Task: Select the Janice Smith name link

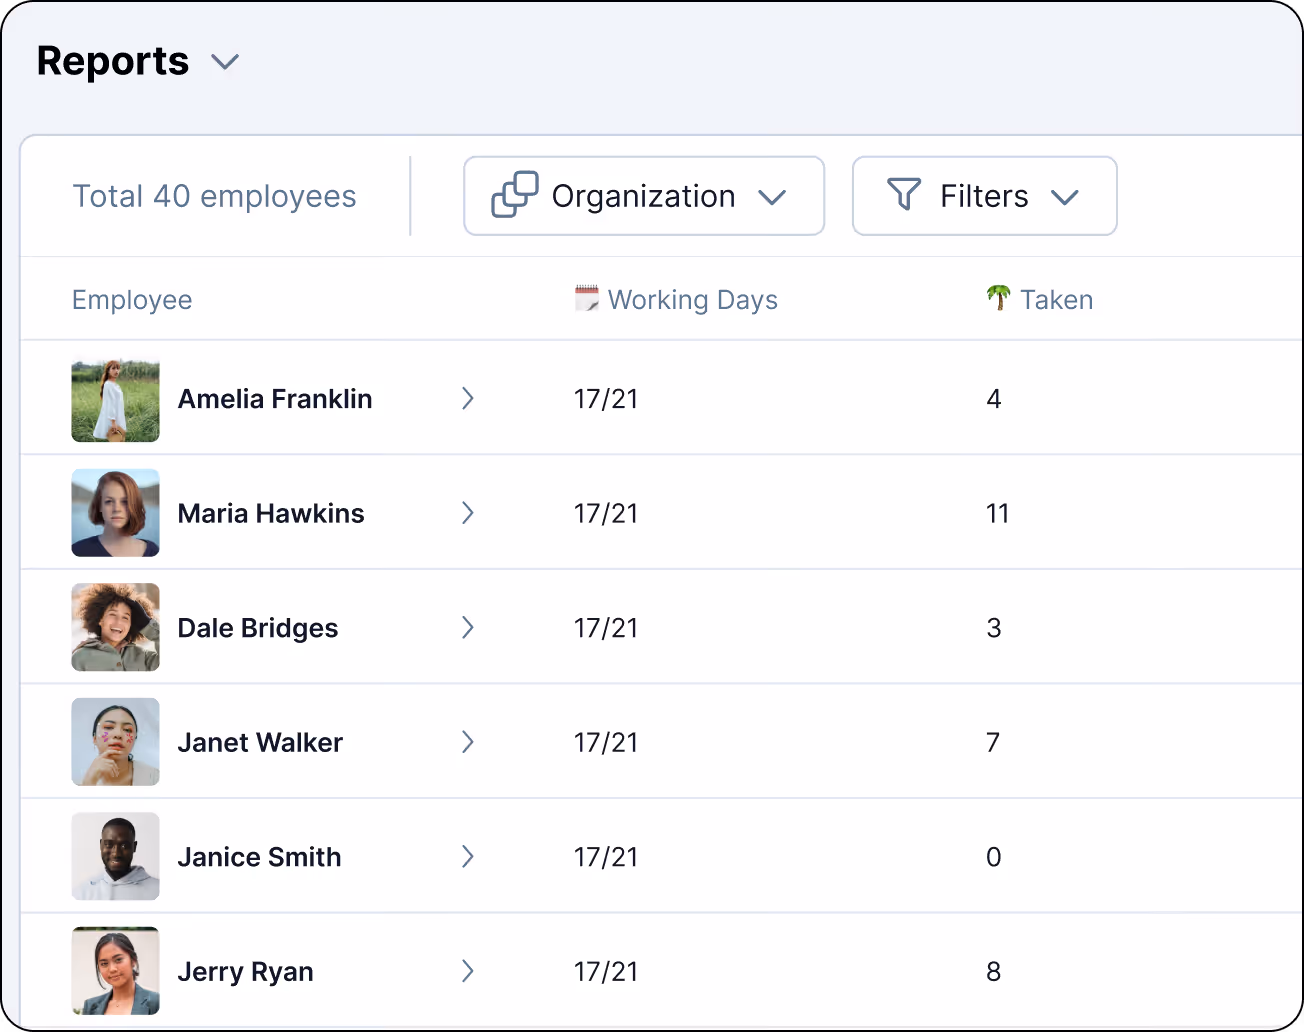Action: [260, 857]
